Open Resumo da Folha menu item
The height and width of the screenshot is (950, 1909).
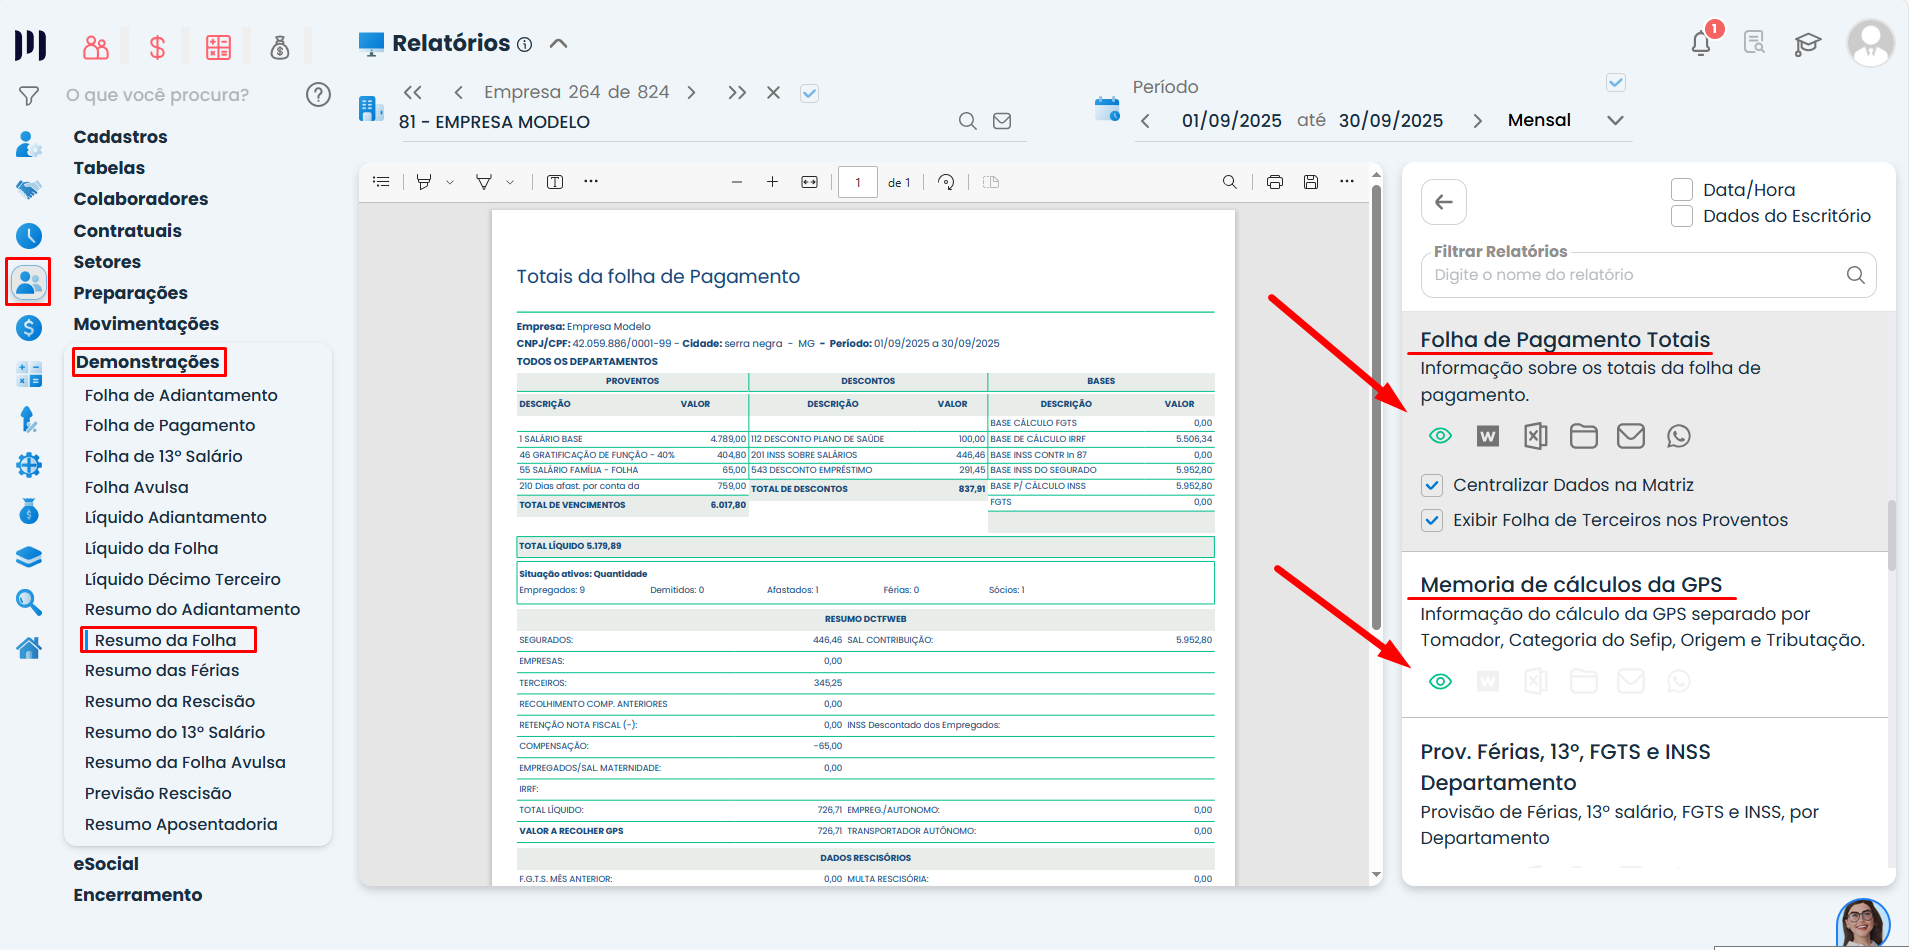(166, 640)
